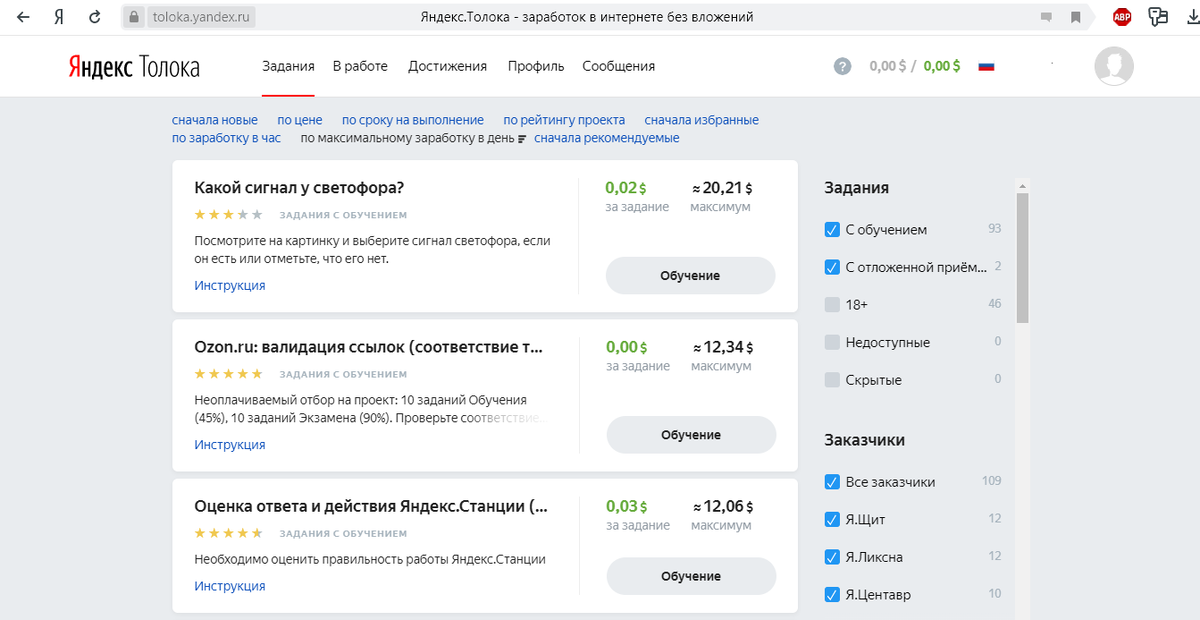Image resolution: width=1200 pixels, height=620 pixels.
Task: Click the address bar 'toloka.yandex.ru'
Action: [202, 17]
